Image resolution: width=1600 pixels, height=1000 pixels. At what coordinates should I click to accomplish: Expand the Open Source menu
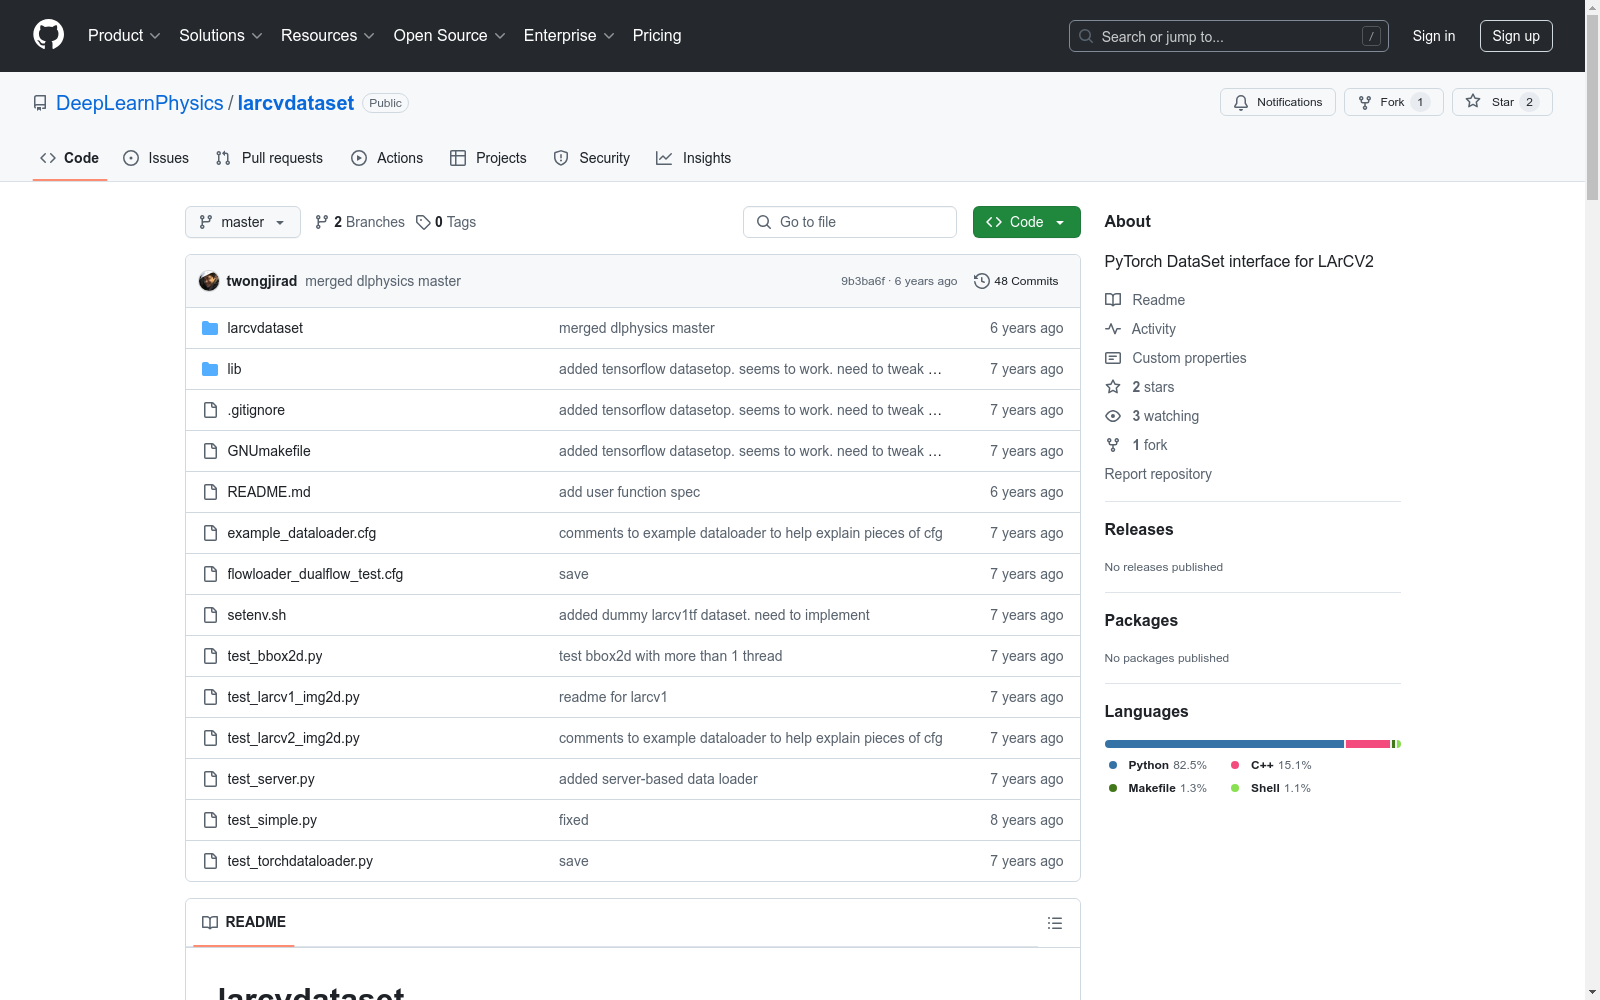[x=450, y=36]
